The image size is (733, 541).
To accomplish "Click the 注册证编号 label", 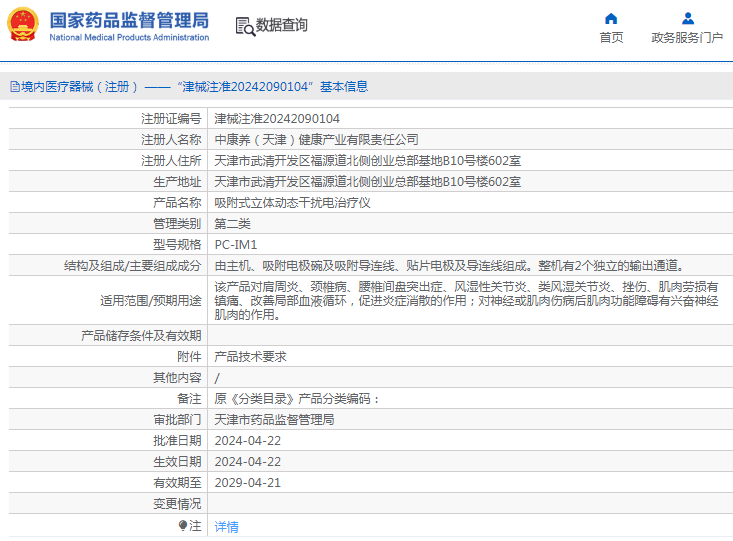I will tap(171, 119).
